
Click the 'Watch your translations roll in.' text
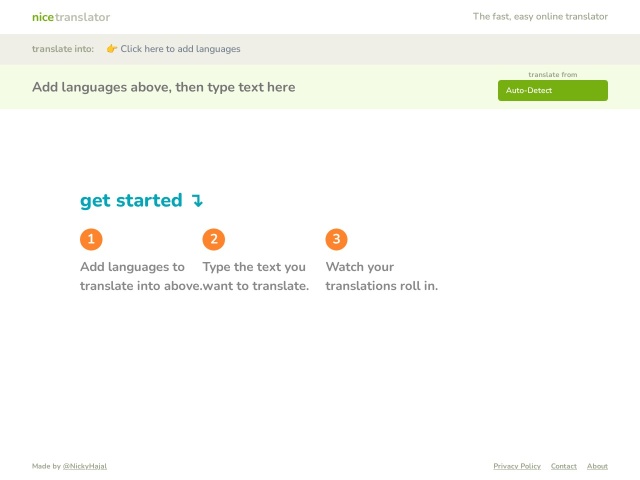(382, 276)
